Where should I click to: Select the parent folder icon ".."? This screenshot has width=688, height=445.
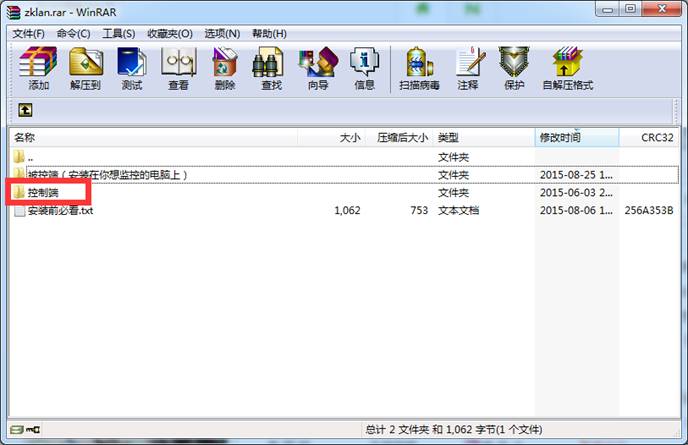pyautogui.click(x=19, y=157)
